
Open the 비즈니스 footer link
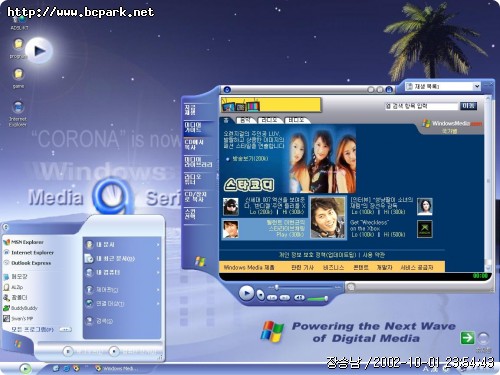click(x=333, y=267)
